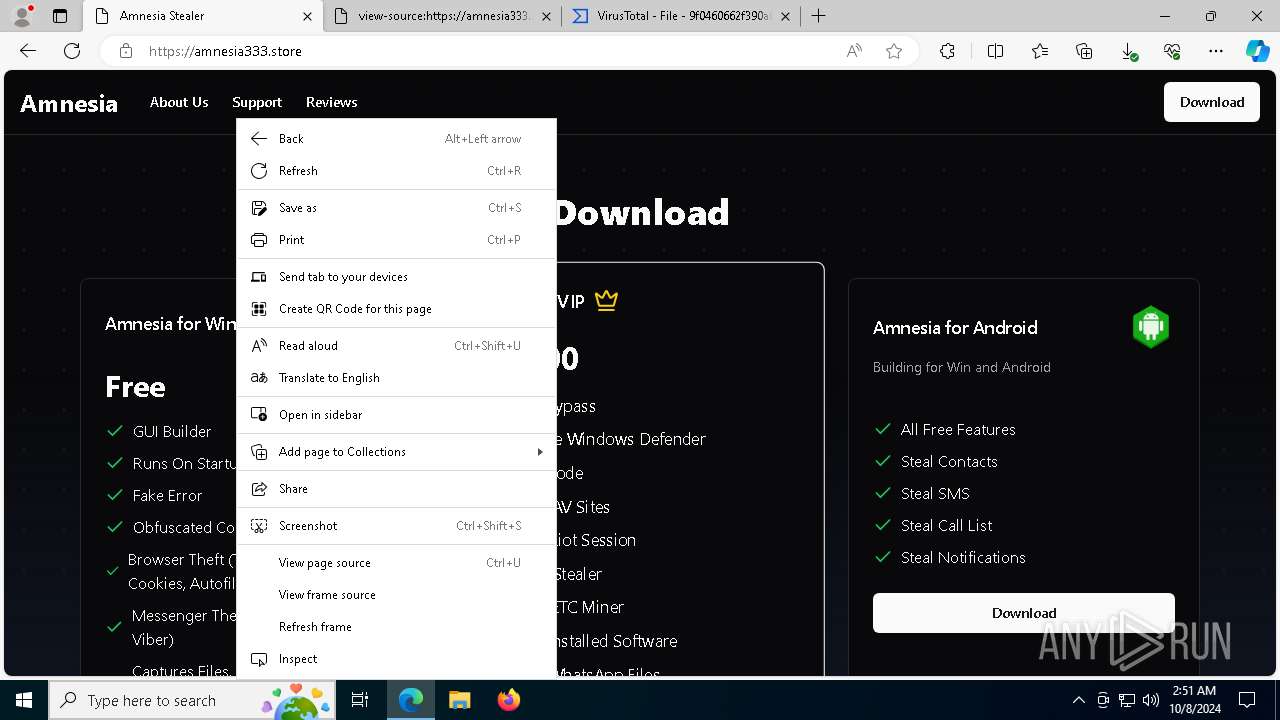Image resolution: width=1280 pixels, height=720 pixels.
Task: Click the Amnesia site logo
Action: pyautogui.click(x=69, y=103)
